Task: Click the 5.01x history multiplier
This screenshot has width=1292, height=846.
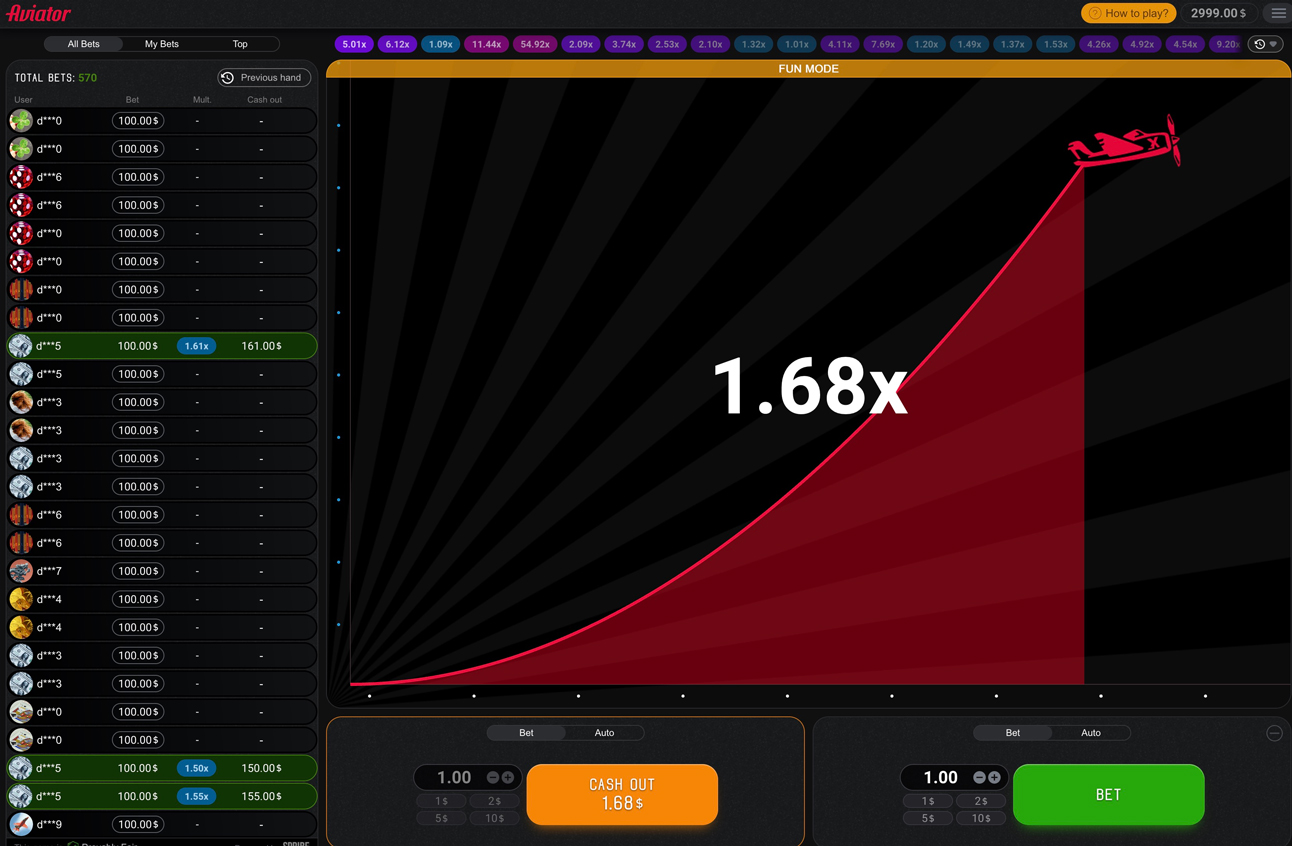Action: tap(354, 44)
